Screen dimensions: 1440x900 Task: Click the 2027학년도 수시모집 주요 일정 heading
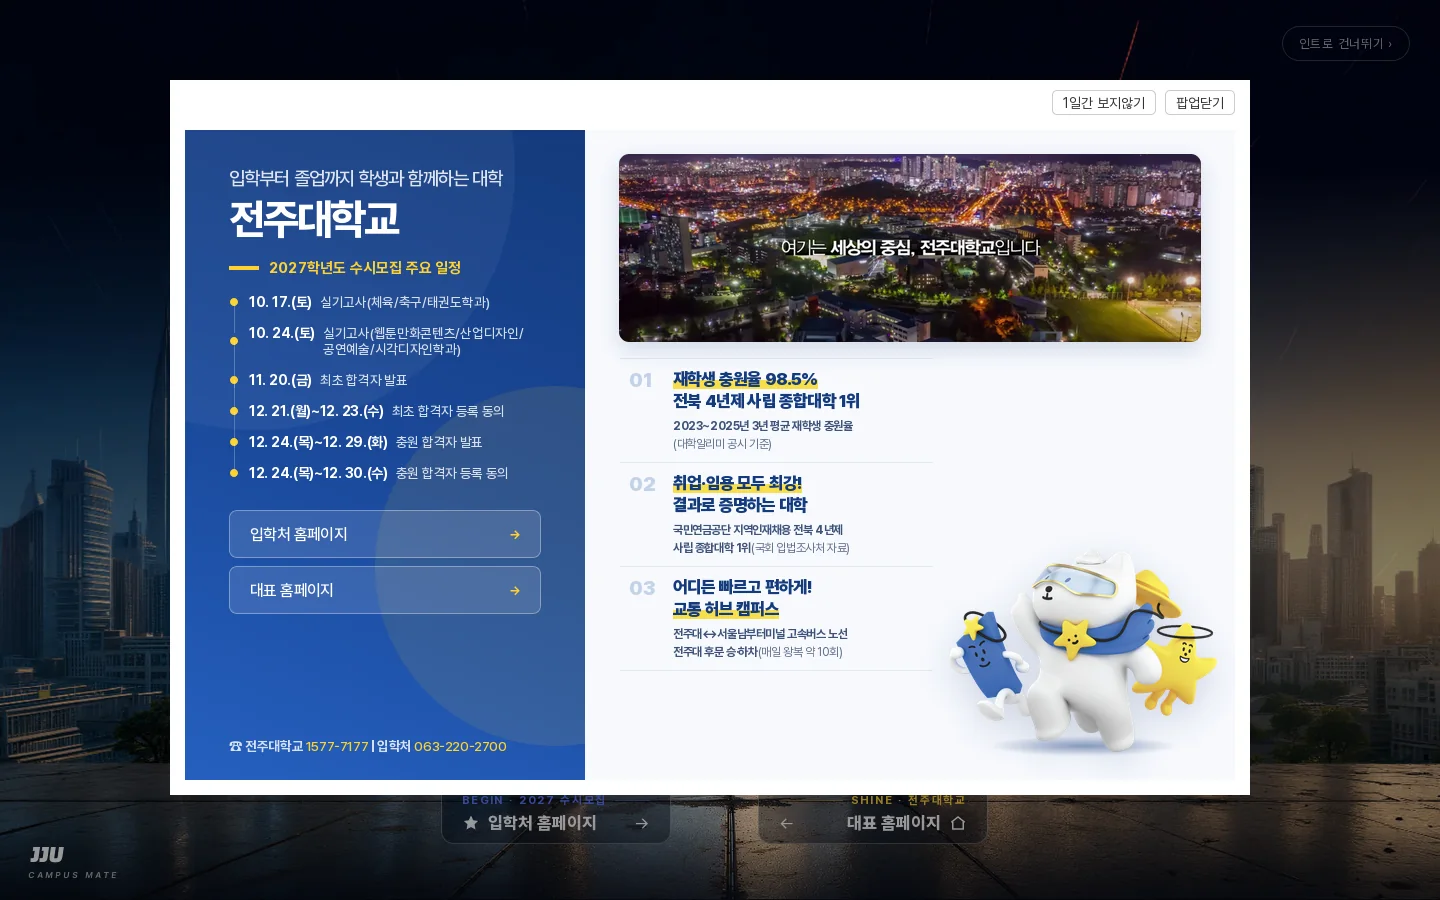[x=365, y=268]
